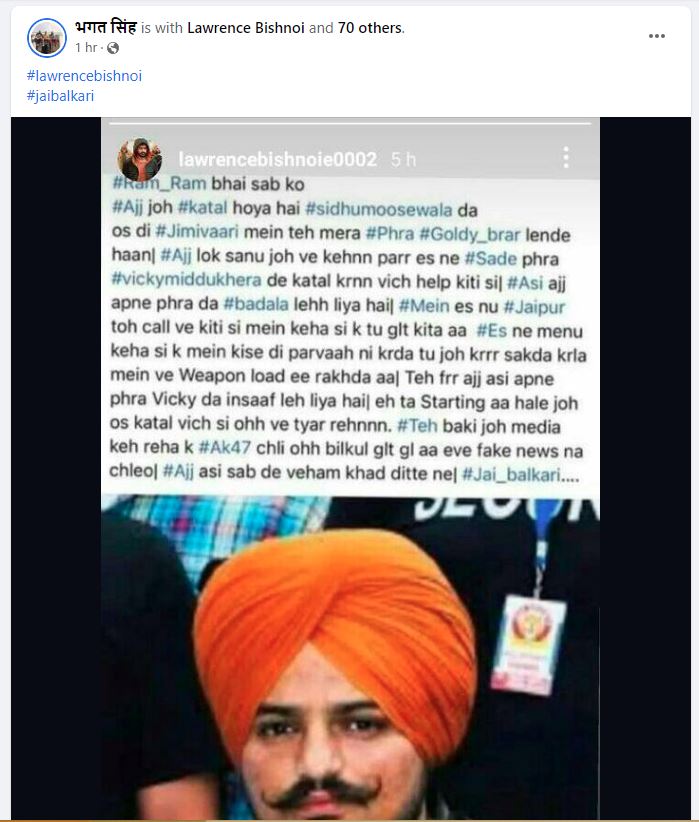This screenshot has width=699, height=822.
Task: Open the post options three-dot menu
Action: pos(657,36)
